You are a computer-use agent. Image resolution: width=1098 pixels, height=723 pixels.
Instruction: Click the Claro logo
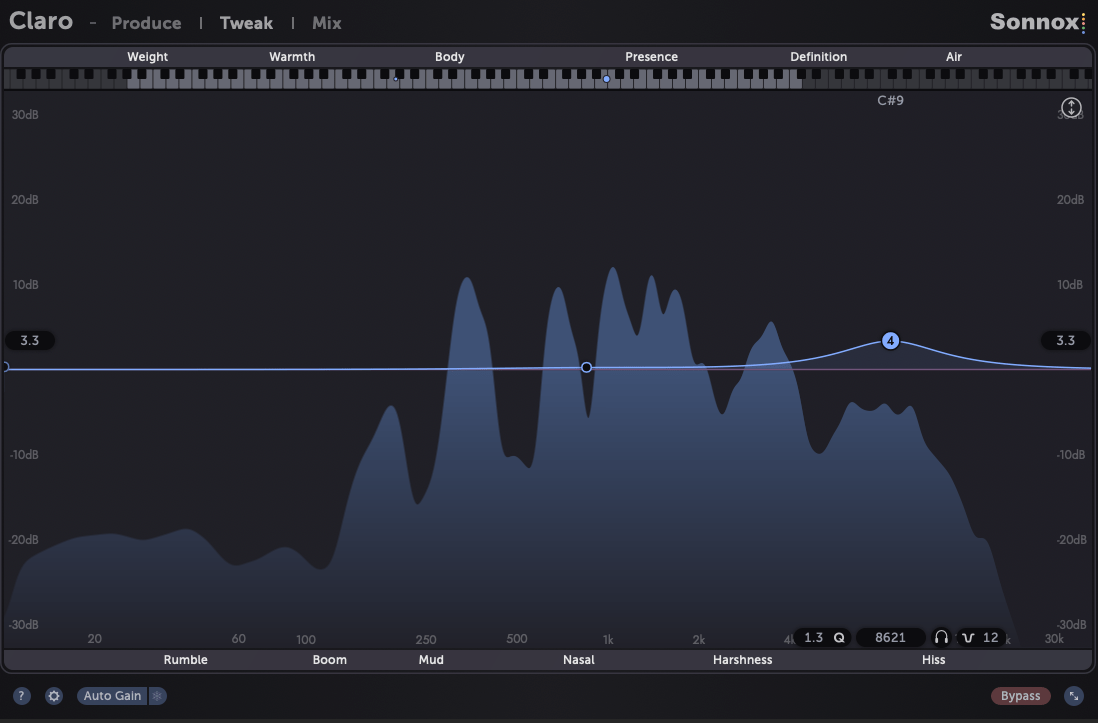click(x=41, y=21)
